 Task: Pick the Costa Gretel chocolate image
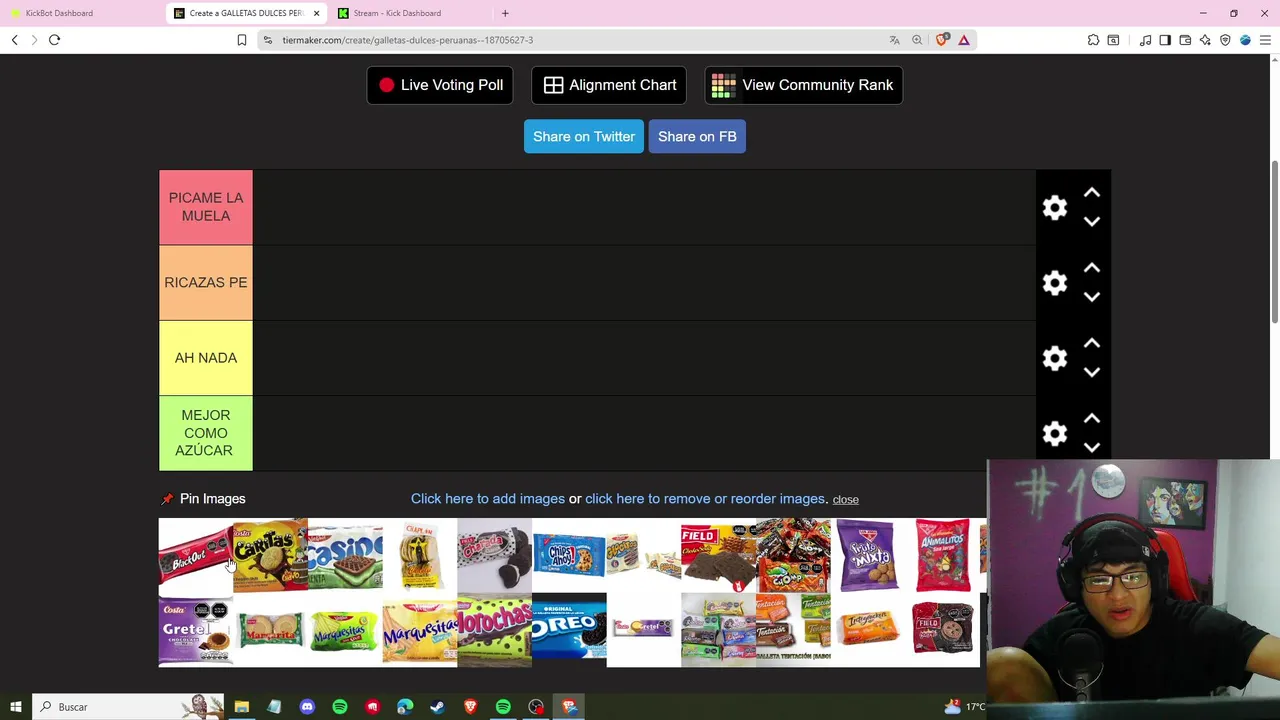[196, 630]
